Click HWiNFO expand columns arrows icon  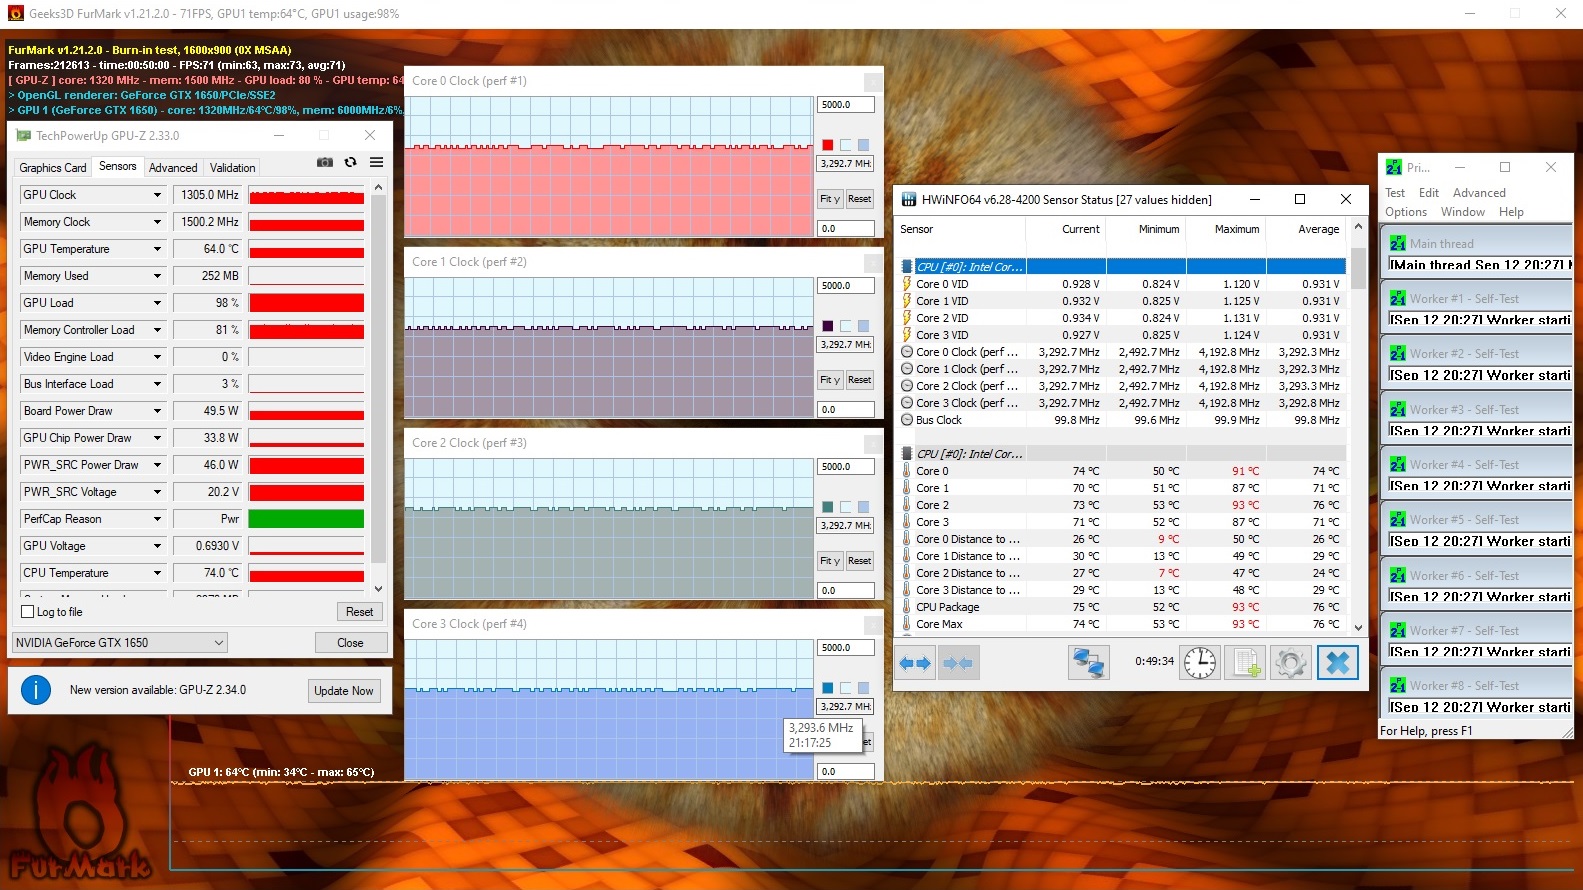click(915, 663)
